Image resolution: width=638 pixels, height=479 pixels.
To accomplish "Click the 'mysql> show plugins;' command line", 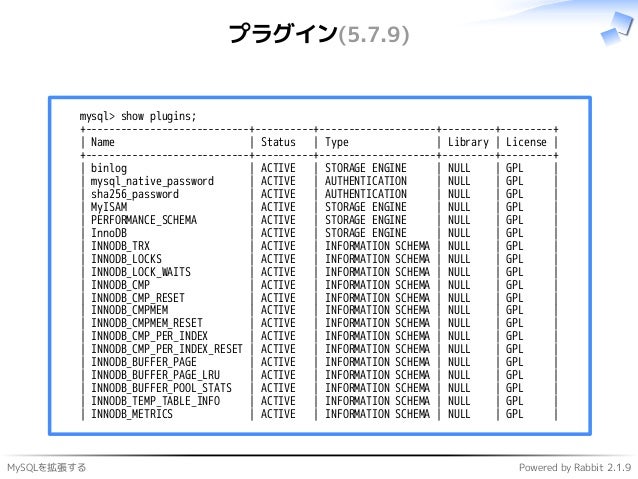I will tap(138, 116).
